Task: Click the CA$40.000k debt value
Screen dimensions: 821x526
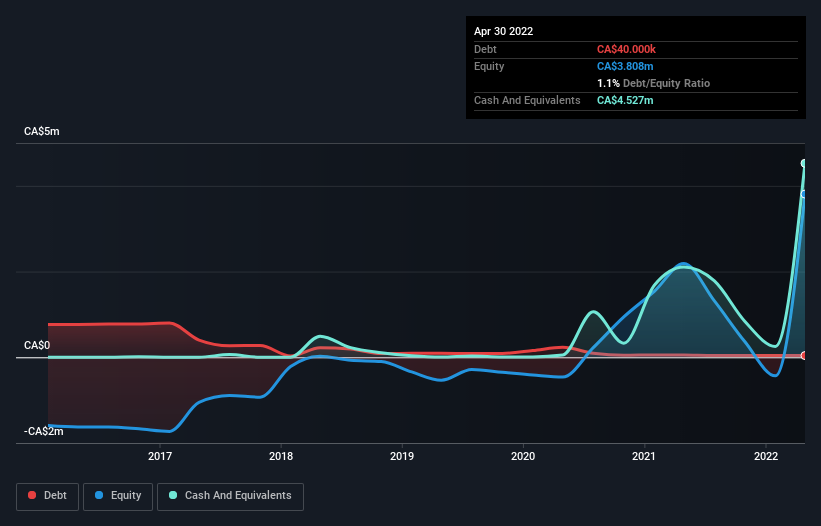Action: point(626,49)
